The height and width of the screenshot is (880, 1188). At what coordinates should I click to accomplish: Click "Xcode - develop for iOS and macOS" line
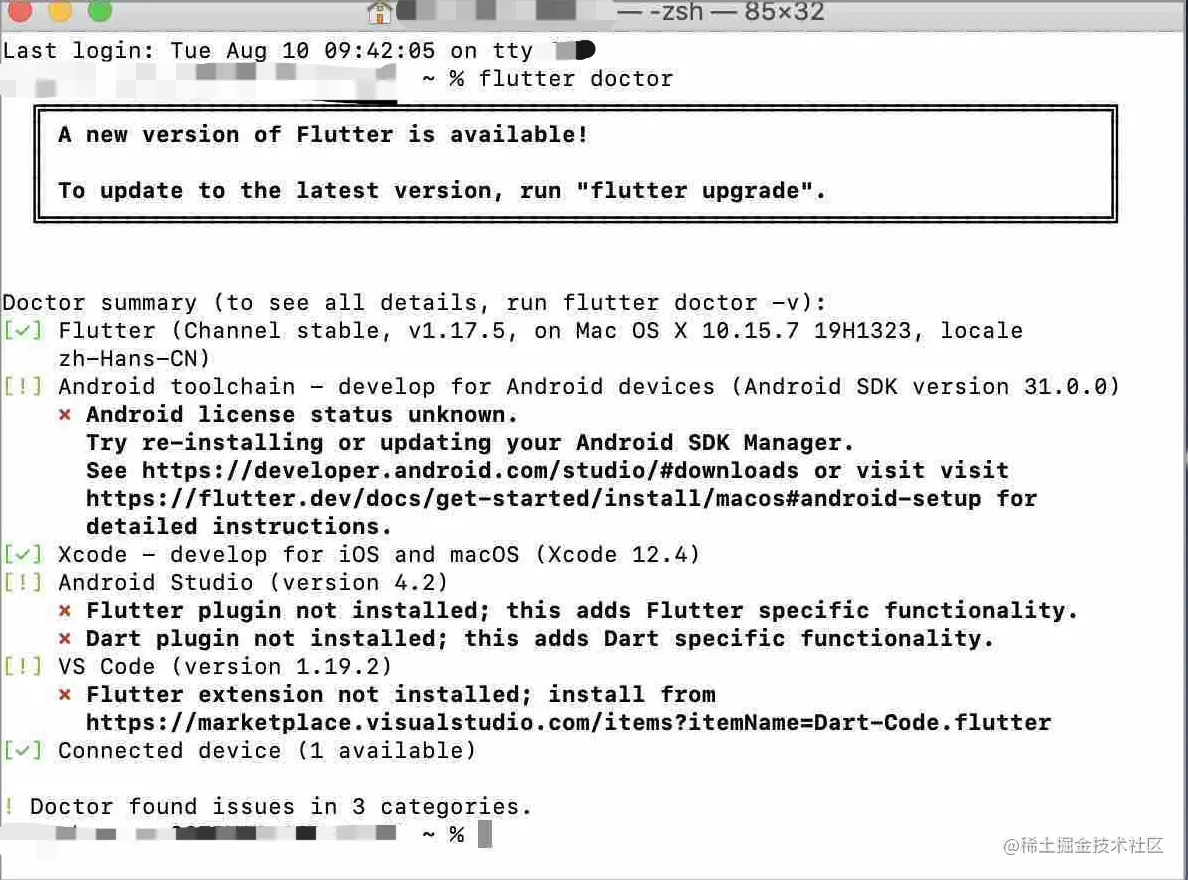379,555
